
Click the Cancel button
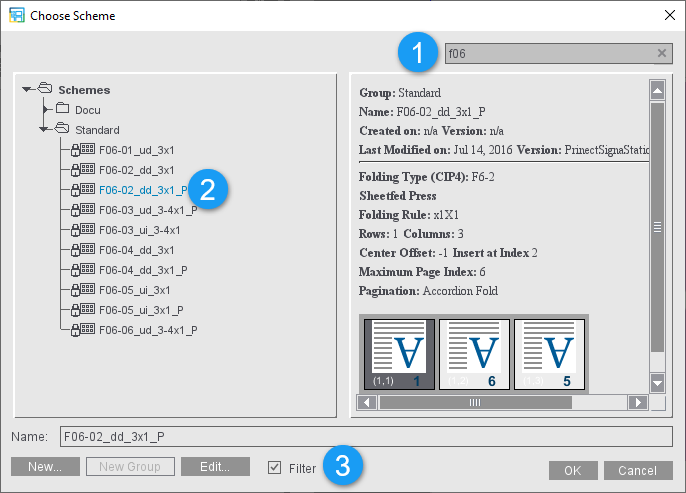[x=637, y=471]
